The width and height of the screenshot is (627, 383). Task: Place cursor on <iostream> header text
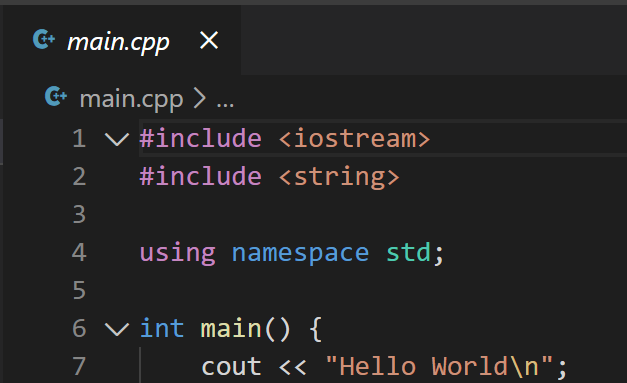click(x=354, y=138)
